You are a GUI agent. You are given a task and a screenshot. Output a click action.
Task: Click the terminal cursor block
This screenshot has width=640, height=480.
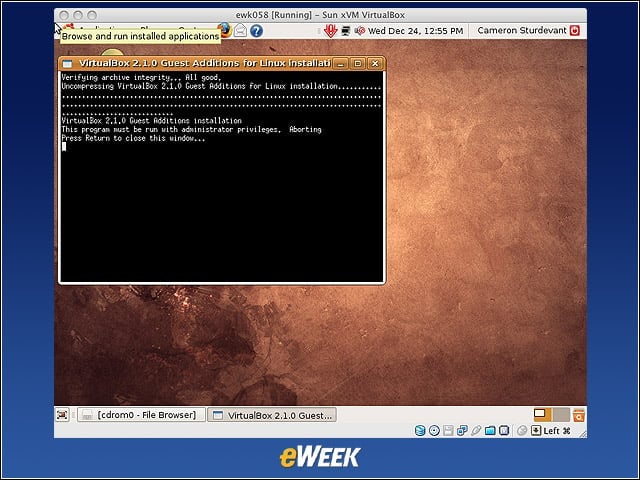(64, 147)
